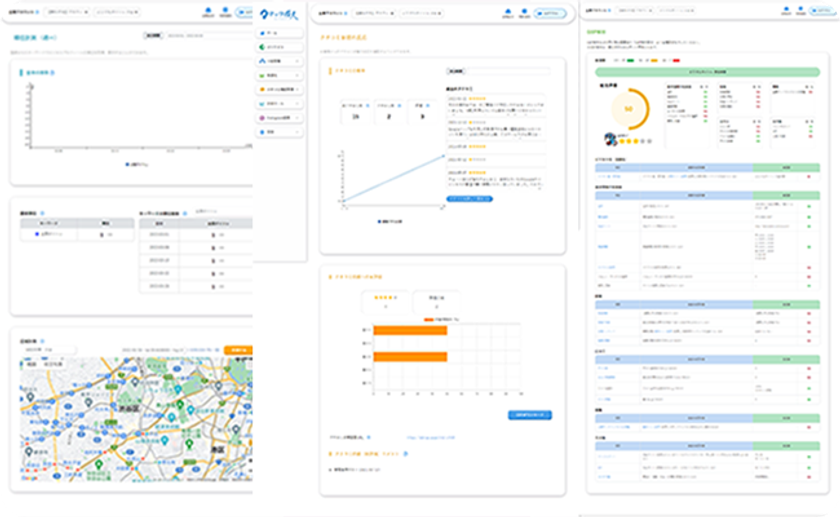Click the gold star rating below the gauge
This screenshot has width=840, height=517.
635,141
